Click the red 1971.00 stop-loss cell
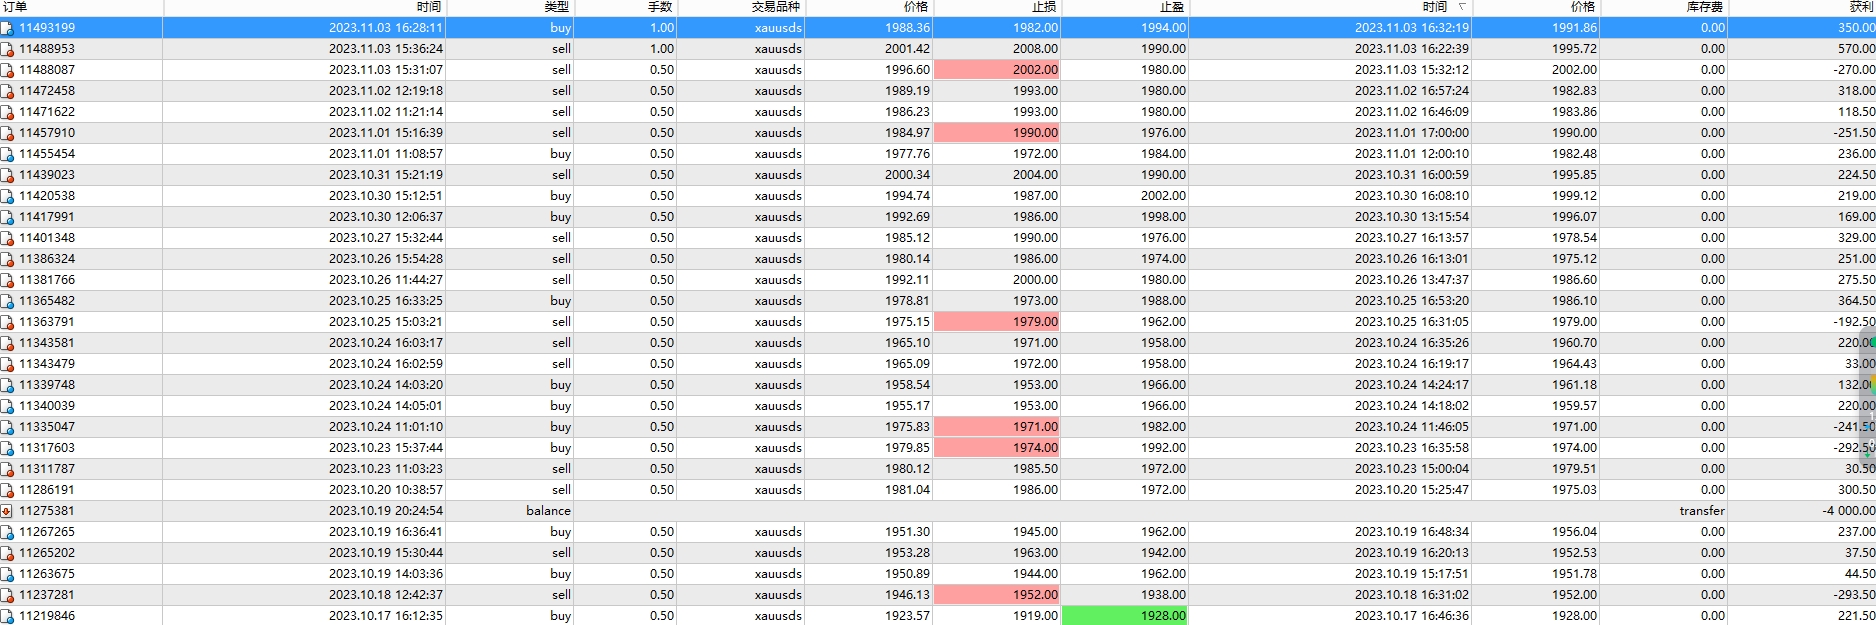 pos(997,427)
